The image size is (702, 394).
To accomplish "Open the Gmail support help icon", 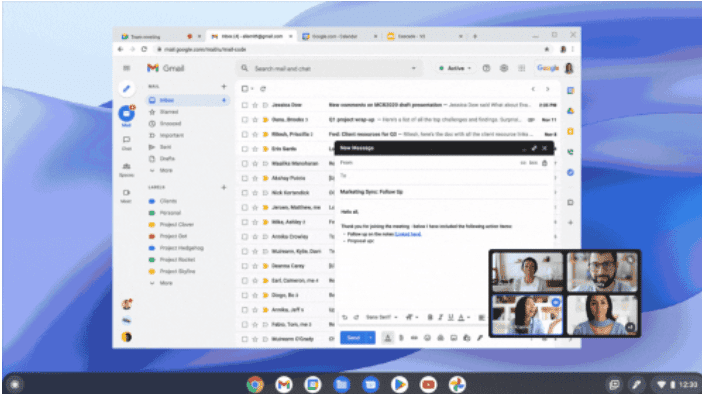I will tap(486, 68).
